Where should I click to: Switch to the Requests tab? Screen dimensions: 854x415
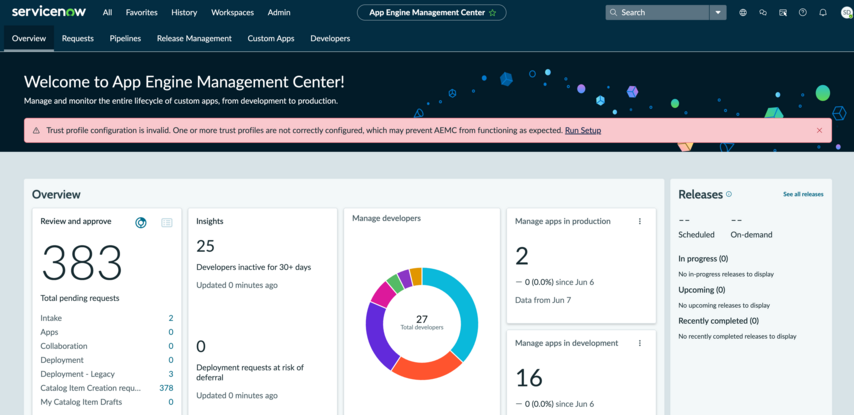(x=78, y=39)
